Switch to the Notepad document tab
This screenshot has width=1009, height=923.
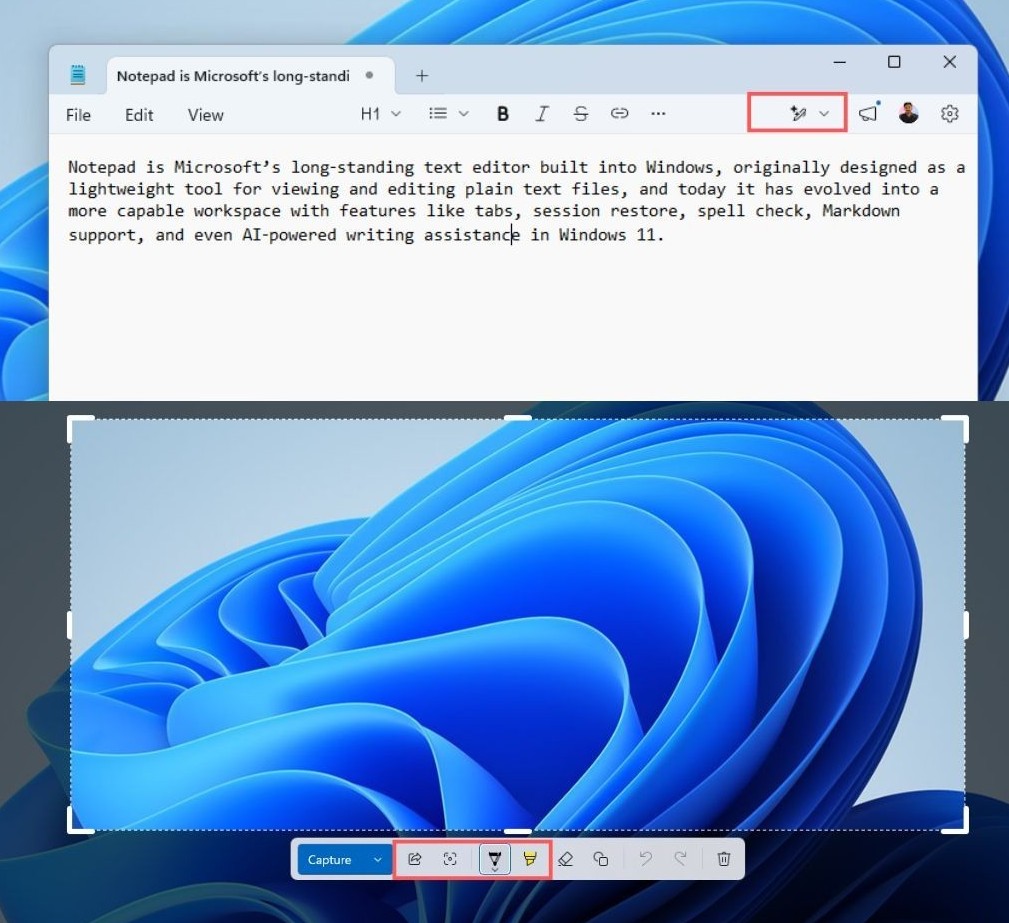232,75
